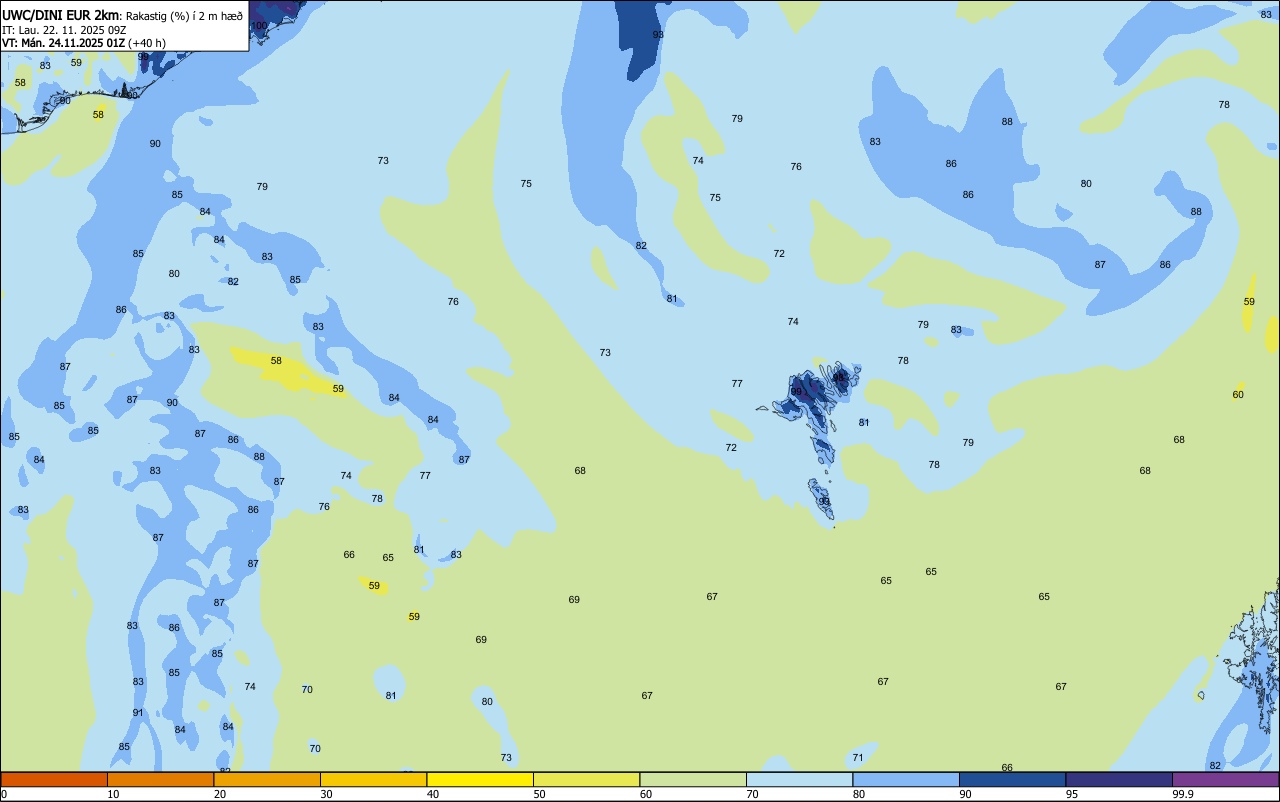This screenshot has height=802, width=1280.
Task: Click the '(+40 h)' forecast offset text
Action: (147, 43)
